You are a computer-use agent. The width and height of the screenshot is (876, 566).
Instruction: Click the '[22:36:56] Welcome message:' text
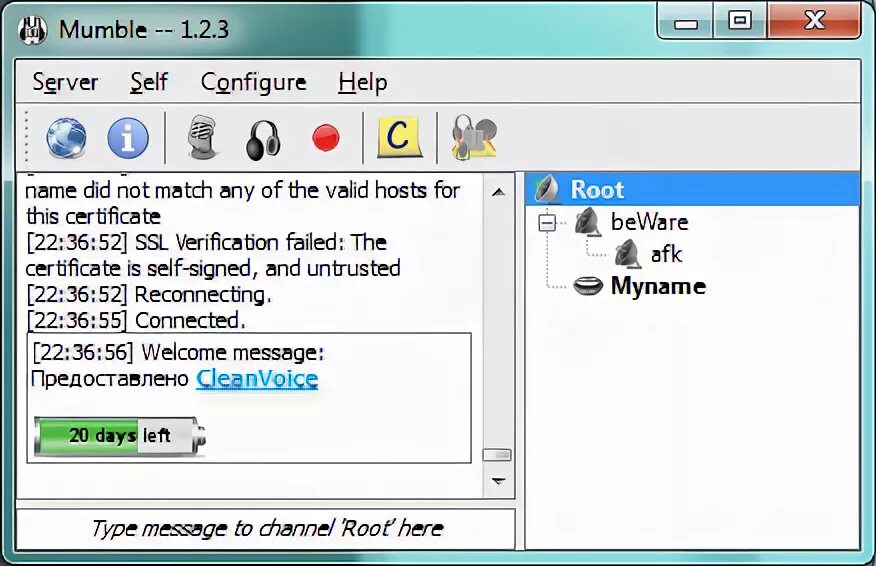[178, 353]
